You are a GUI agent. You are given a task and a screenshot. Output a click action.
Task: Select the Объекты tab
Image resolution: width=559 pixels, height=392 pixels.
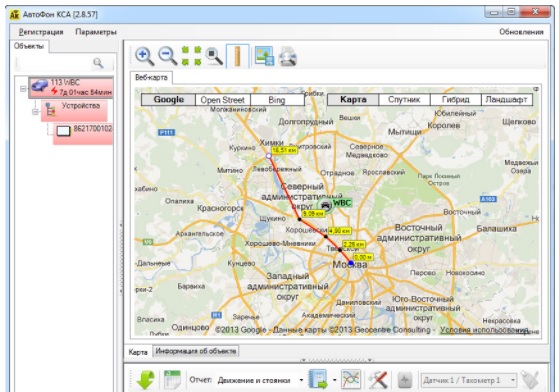pos(29,46)
